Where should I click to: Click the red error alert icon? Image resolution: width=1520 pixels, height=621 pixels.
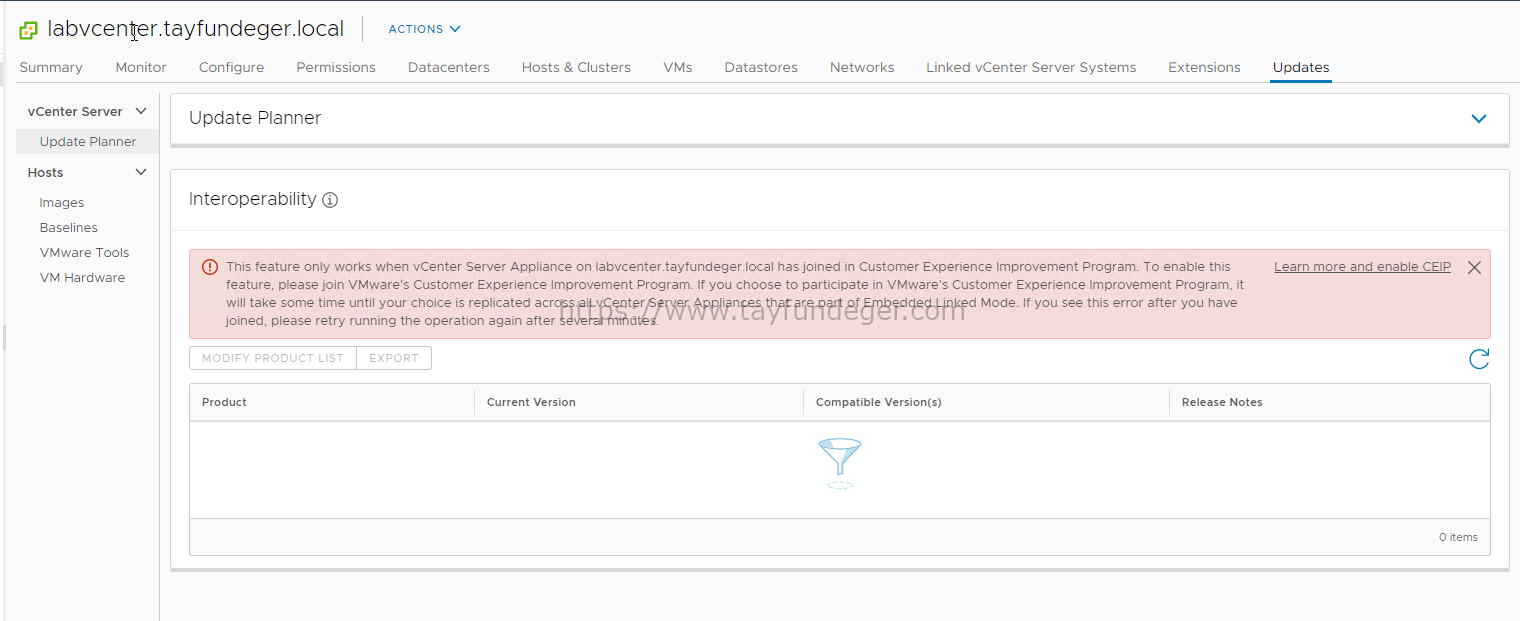(209, 267)
